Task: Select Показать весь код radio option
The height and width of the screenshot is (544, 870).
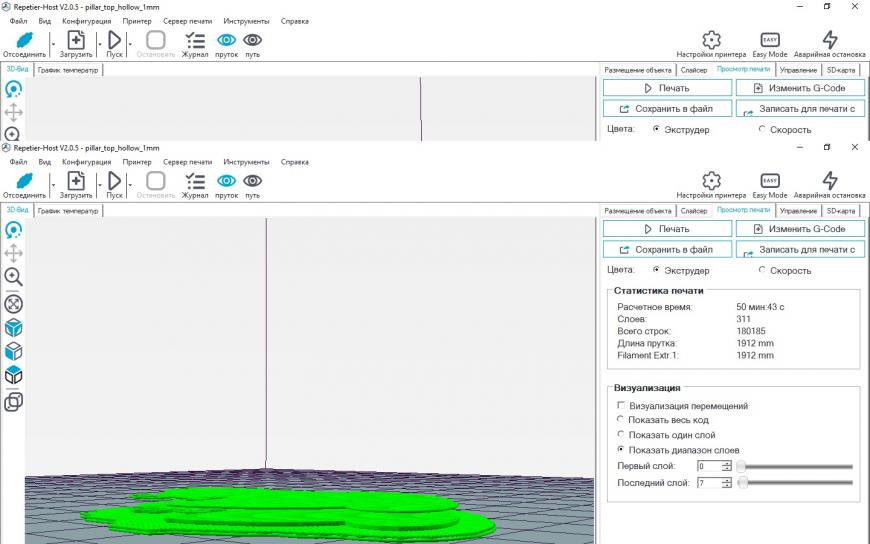Action: click(620, 419)
